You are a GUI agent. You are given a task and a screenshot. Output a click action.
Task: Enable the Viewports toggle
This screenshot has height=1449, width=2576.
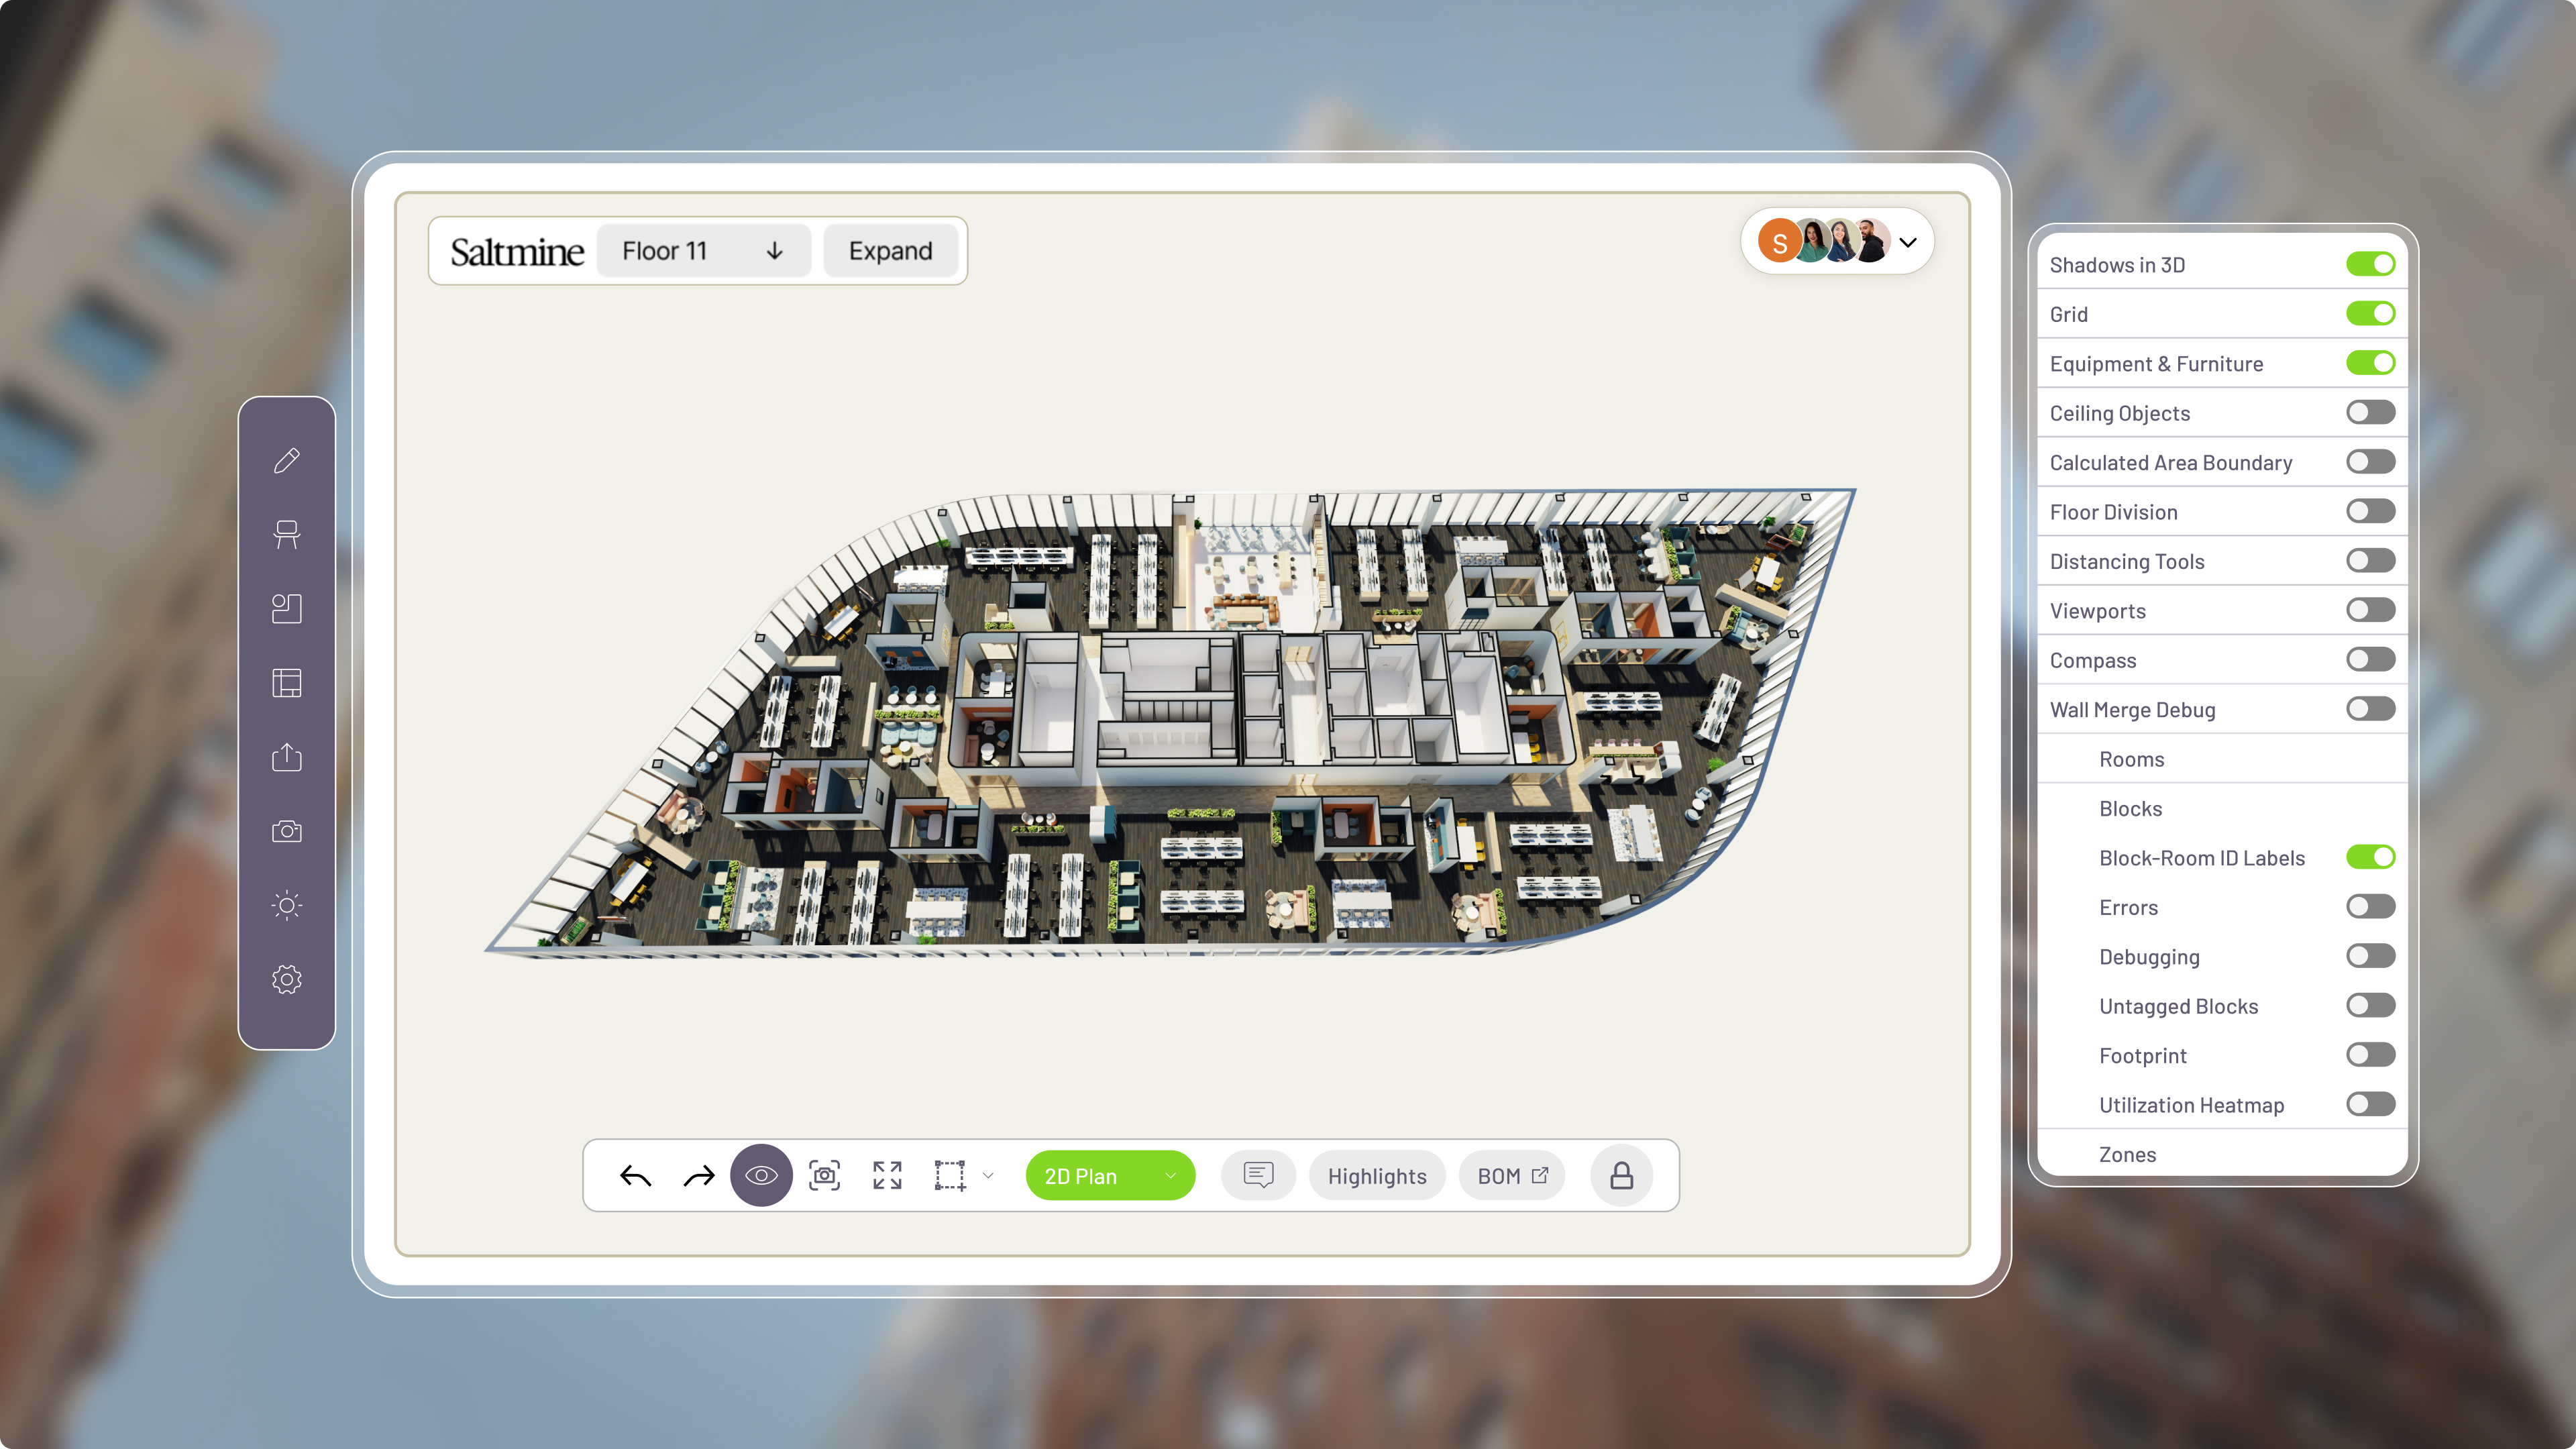(2370, 610)
